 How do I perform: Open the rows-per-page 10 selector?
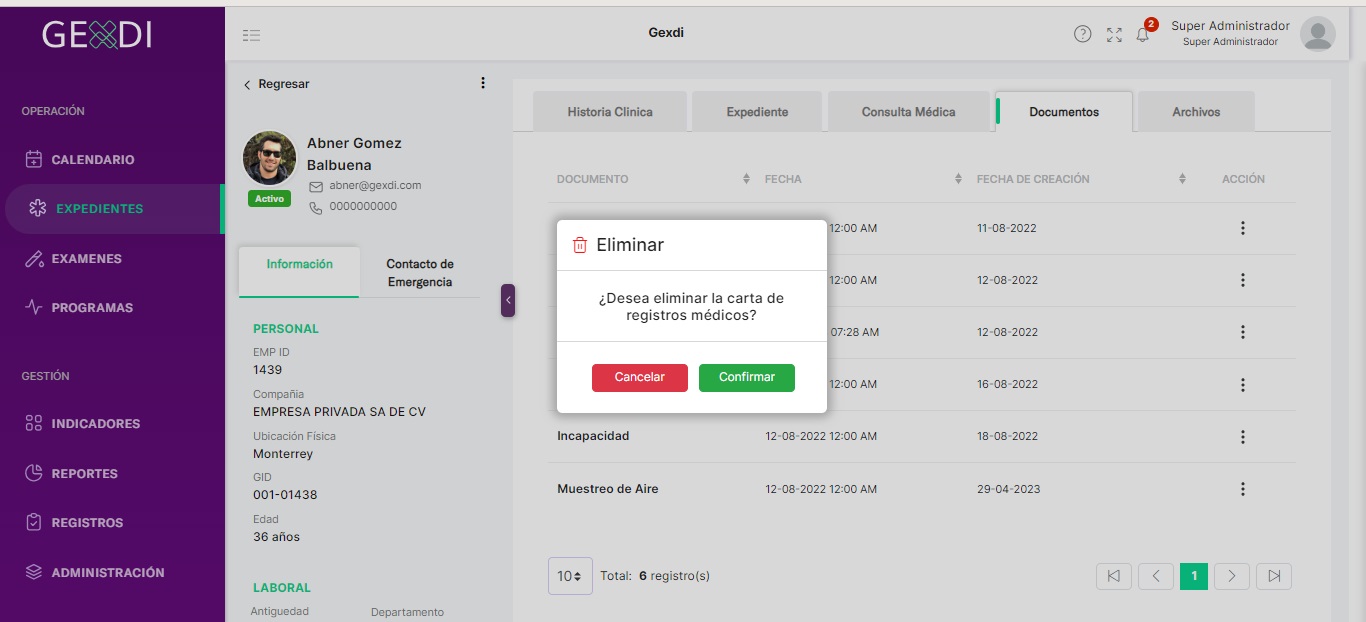click(570, 576)
